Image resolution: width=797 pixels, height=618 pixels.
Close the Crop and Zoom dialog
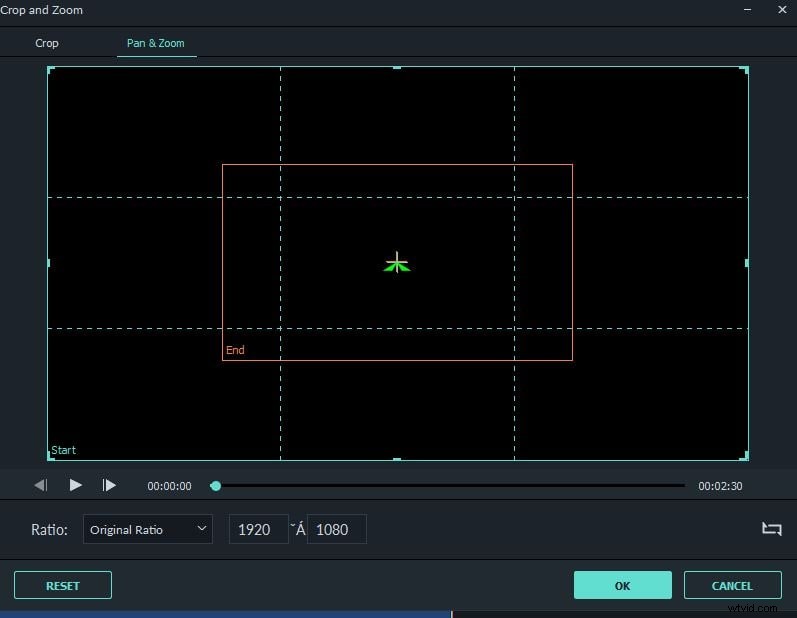782,10
